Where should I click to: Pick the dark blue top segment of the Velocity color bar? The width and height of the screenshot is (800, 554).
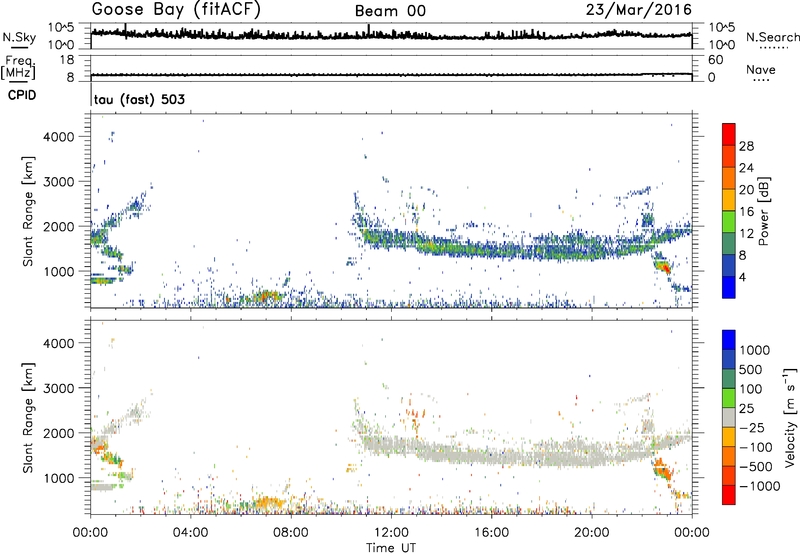[x=729, y=340]
